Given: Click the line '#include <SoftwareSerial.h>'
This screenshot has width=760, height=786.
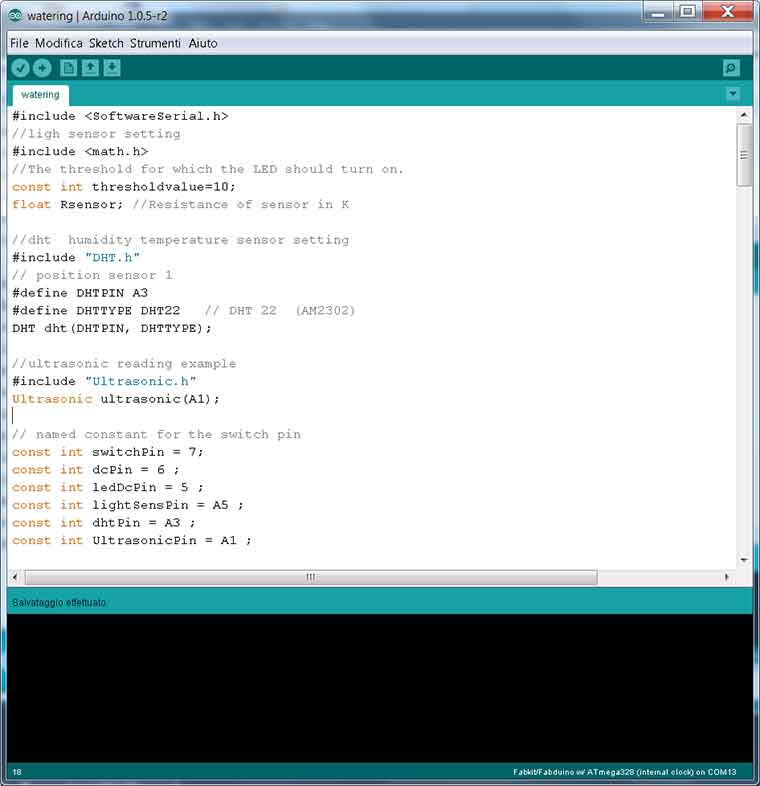Looking at the screenshot, I should (120, 116).
